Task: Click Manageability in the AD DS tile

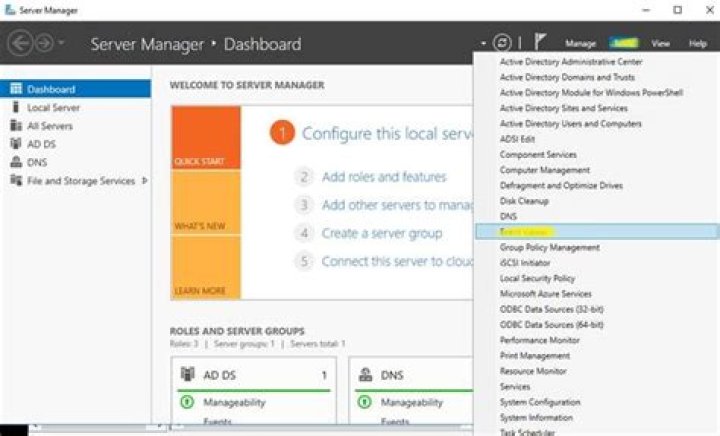Action: click(x=234, y=402)
